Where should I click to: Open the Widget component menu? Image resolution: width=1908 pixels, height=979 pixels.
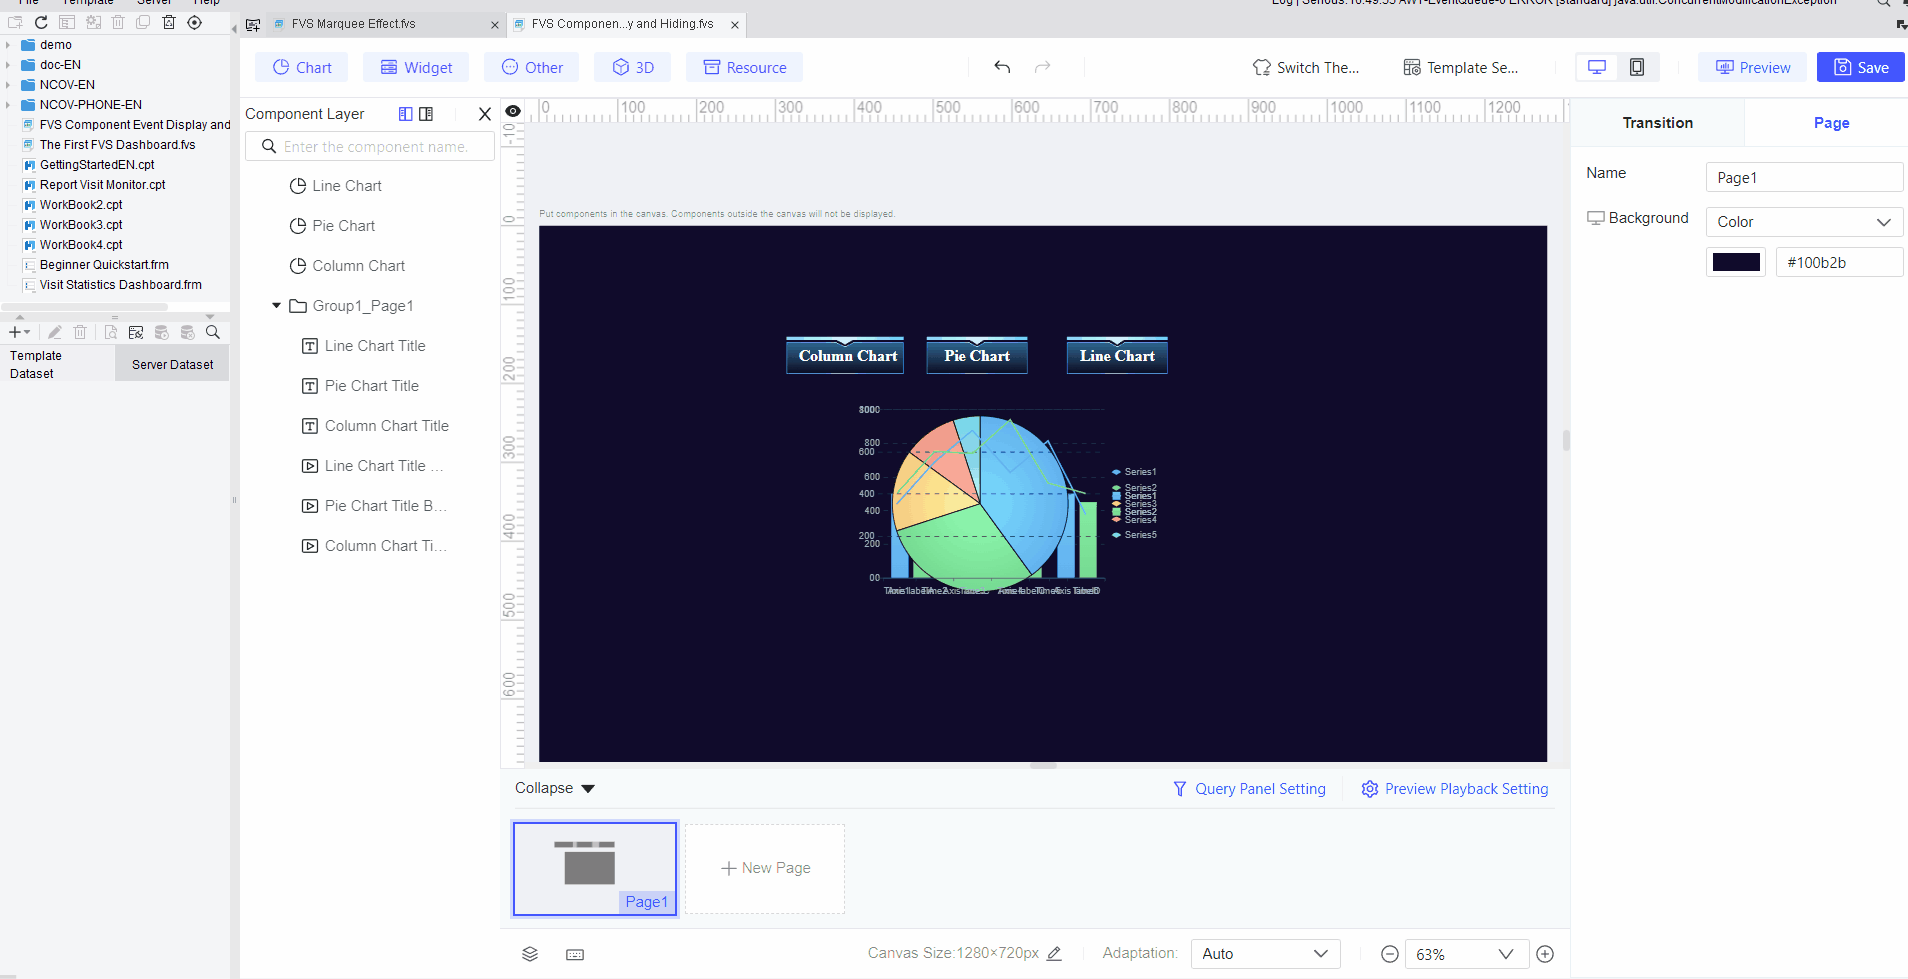pos(417,67)
